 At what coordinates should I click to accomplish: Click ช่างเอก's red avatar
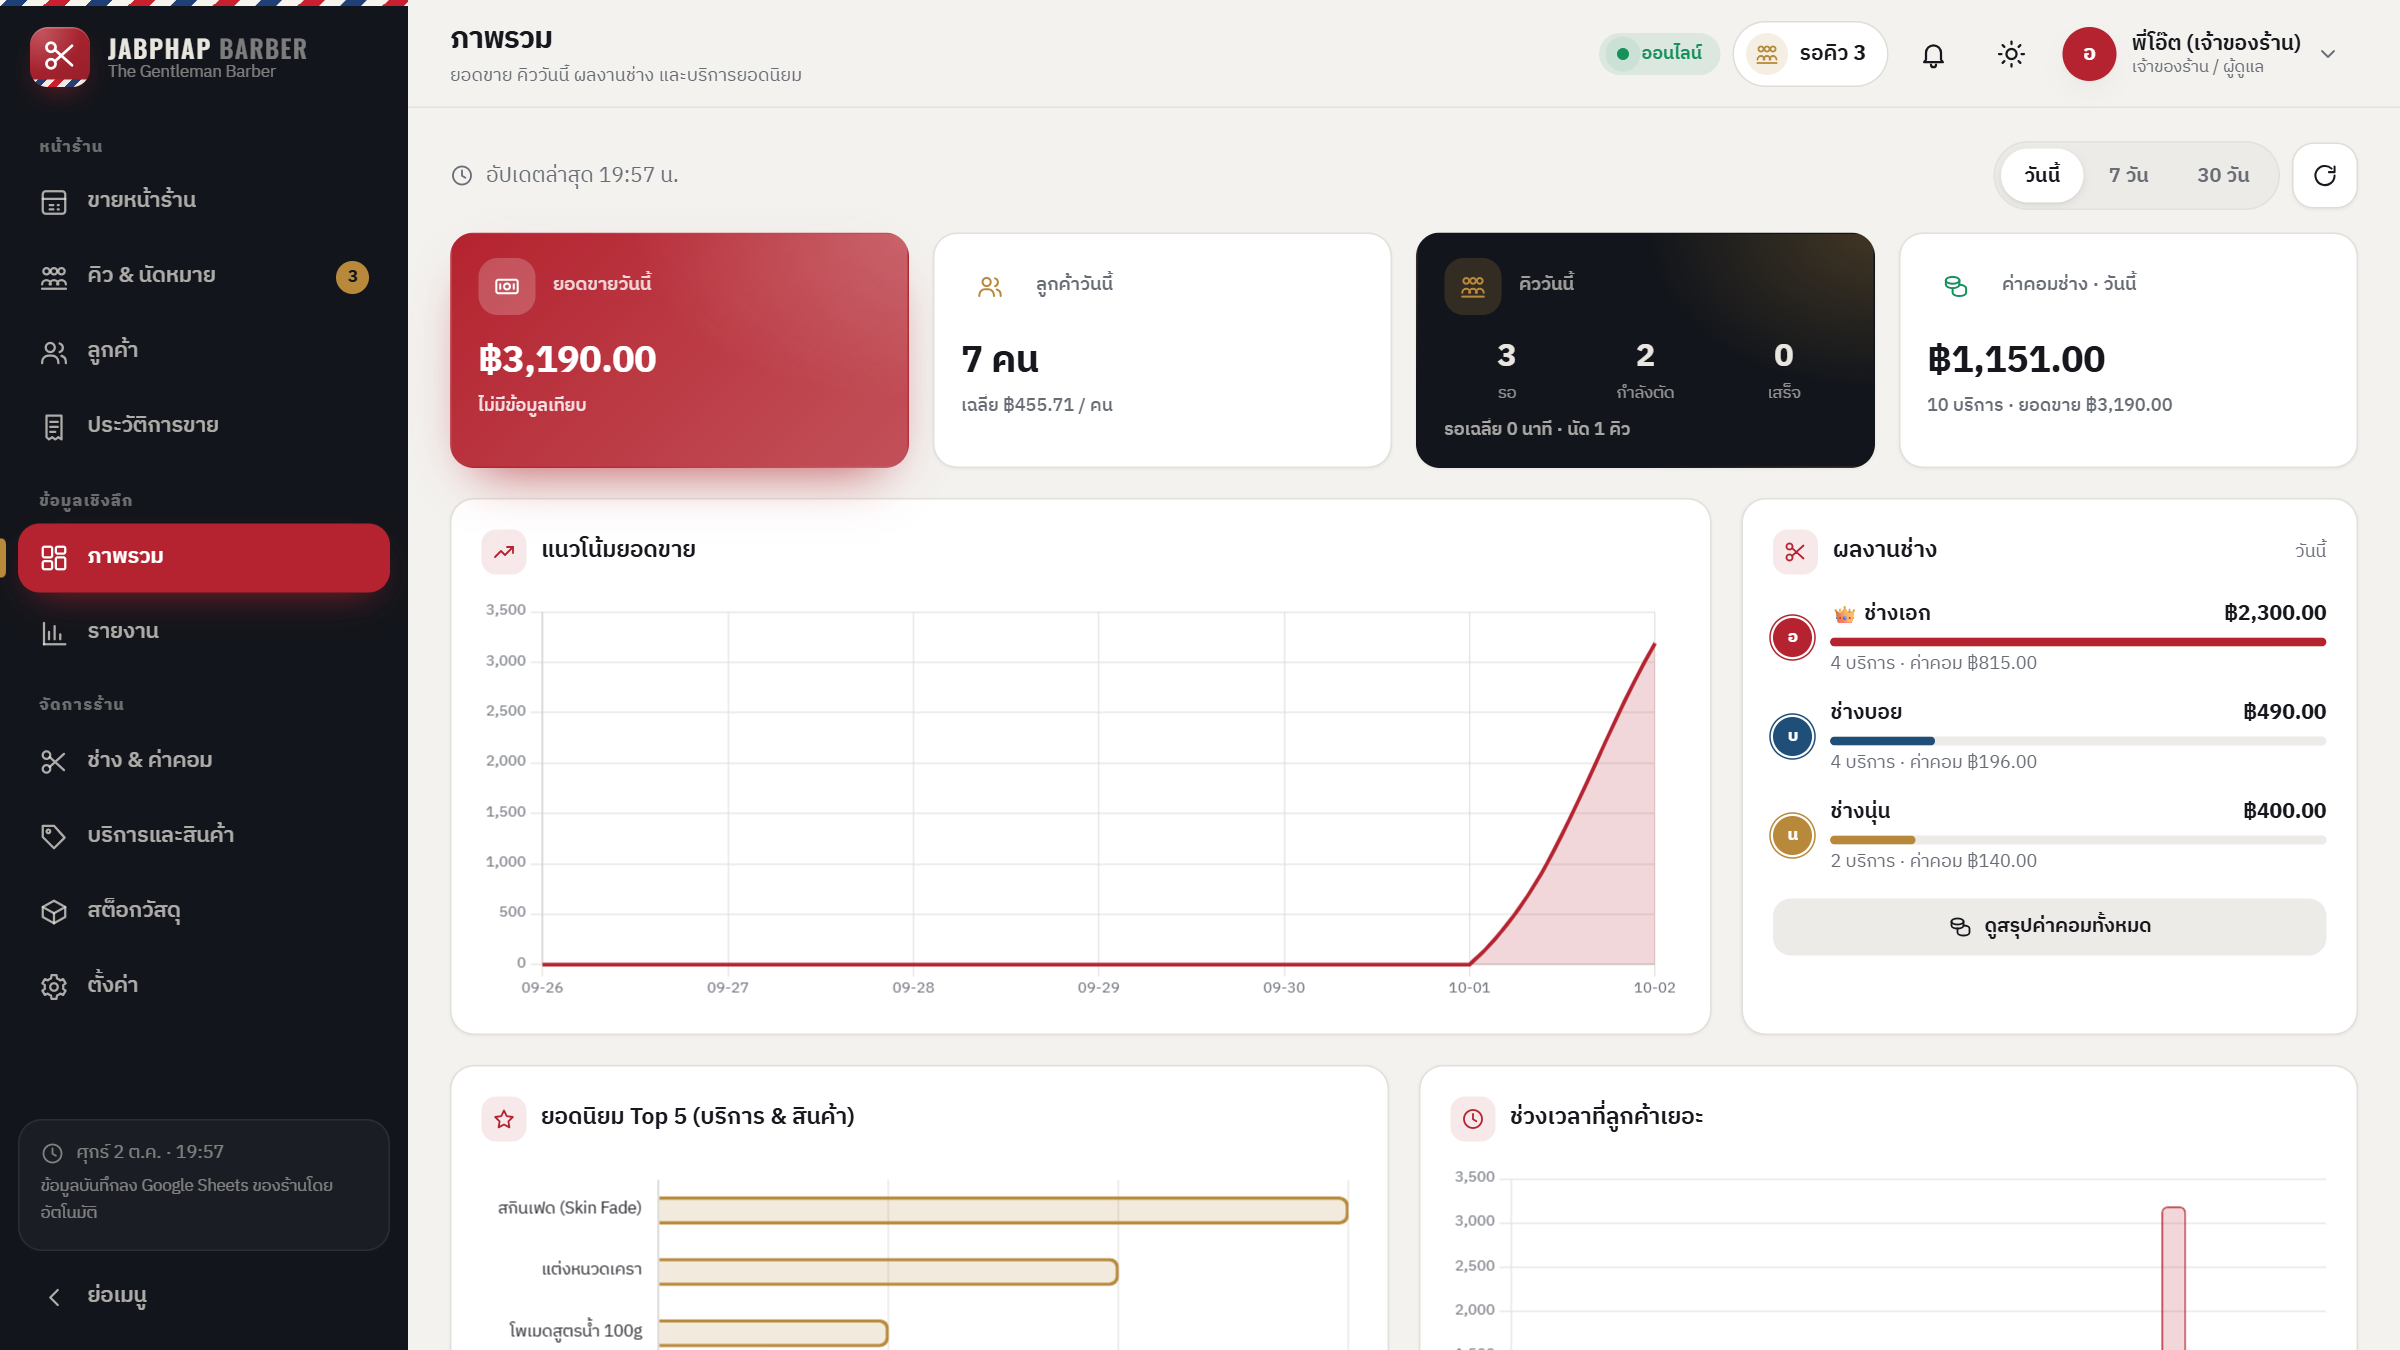pyautogui.click(x=1792, y=637)
